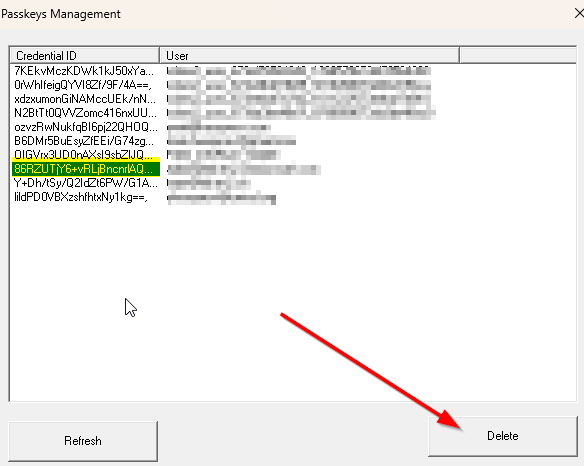Close the Passkeys Management window

(578, 14)
